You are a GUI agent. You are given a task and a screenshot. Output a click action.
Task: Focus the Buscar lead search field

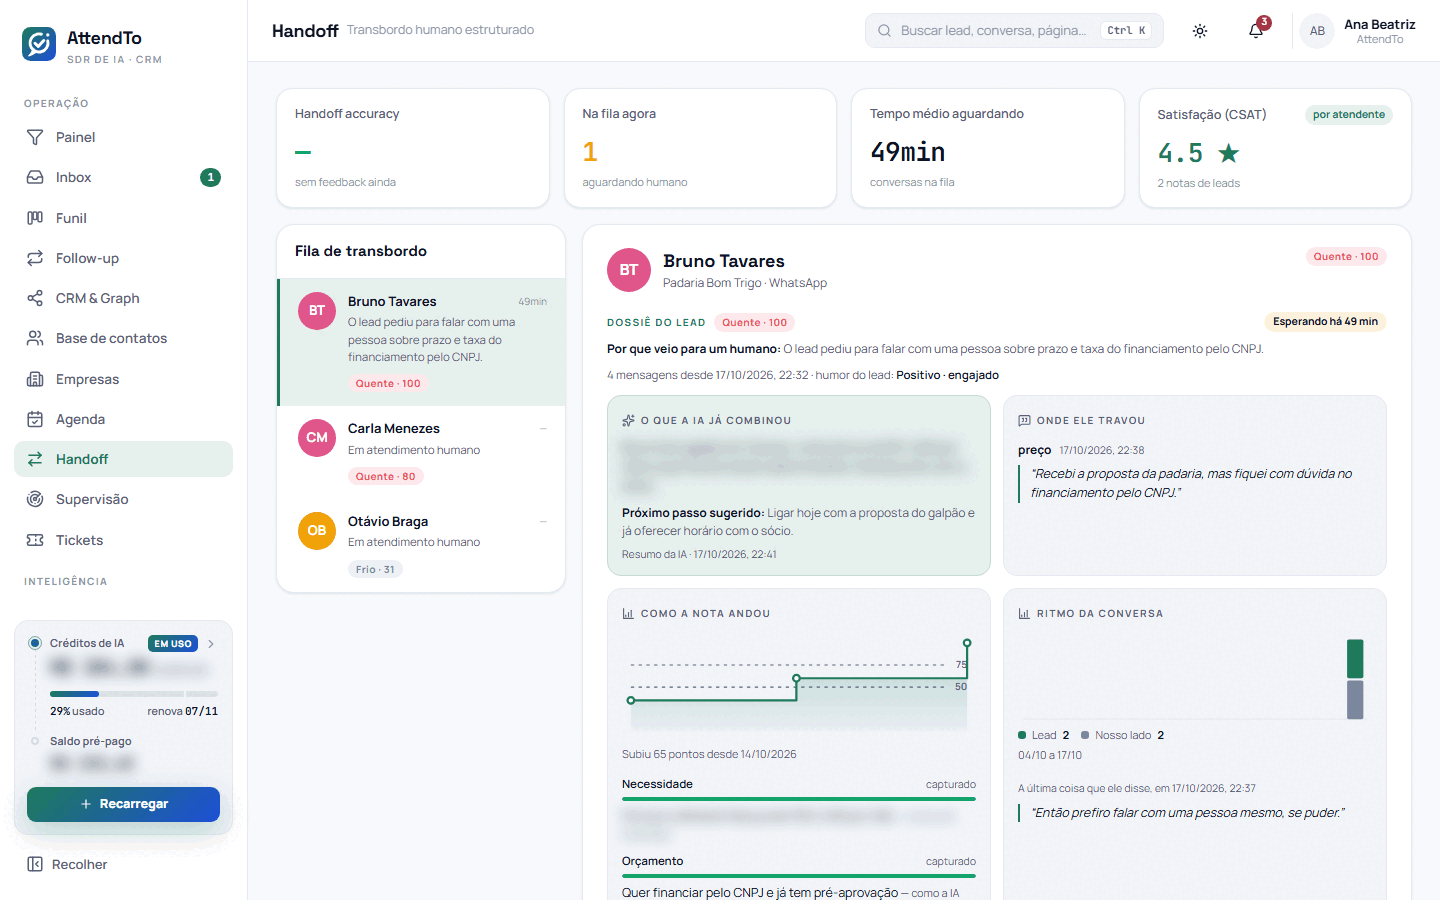(1014, 31)
